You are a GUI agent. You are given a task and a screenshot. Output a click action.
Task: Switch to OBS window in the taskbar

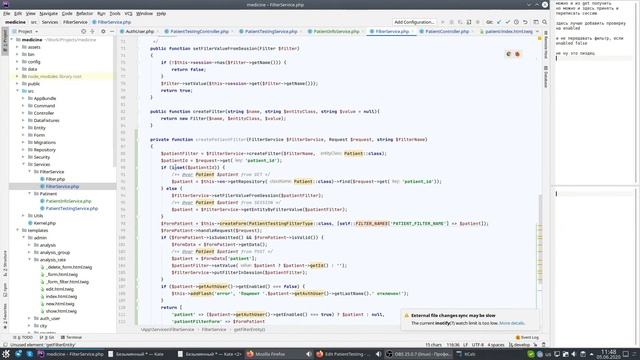point(418,354)
